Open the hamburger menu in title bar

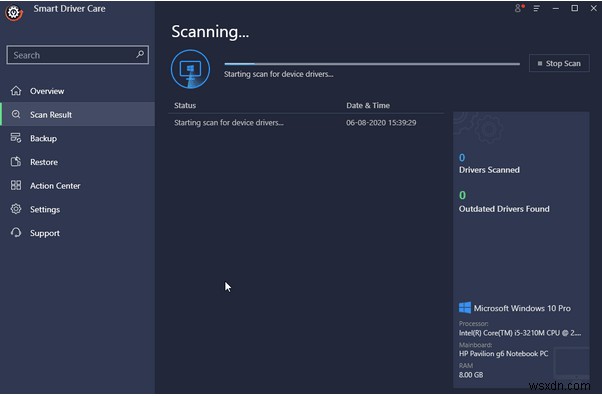click(536, 8)
